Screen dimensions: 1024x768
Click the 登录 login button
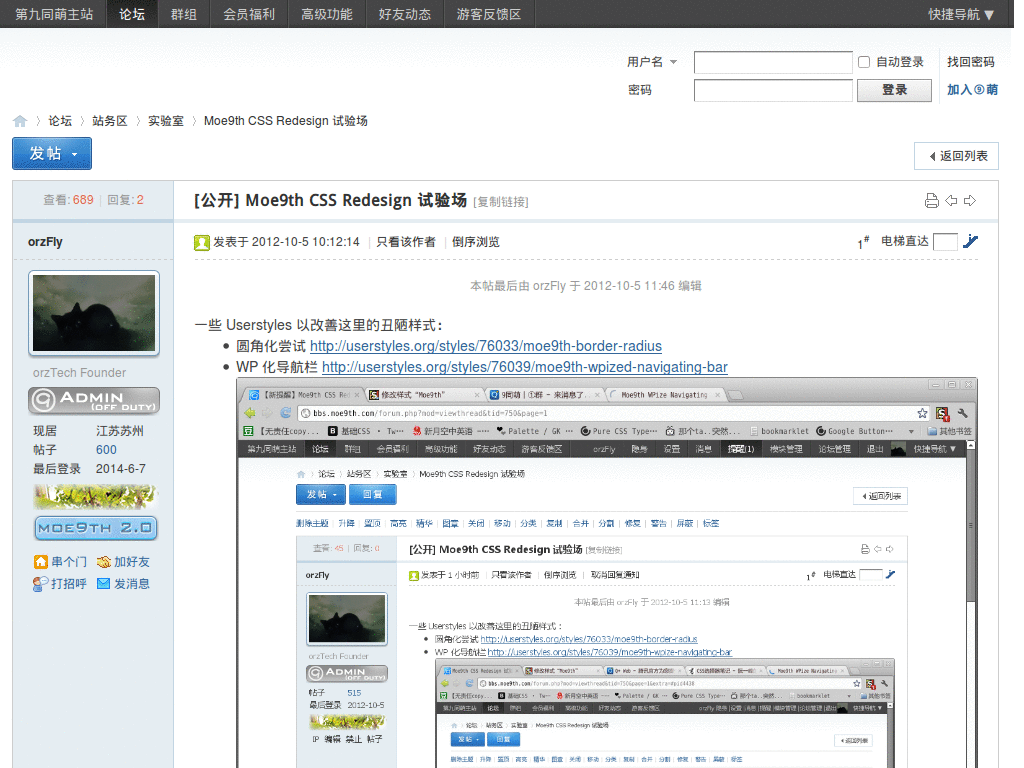coord(894,90)
